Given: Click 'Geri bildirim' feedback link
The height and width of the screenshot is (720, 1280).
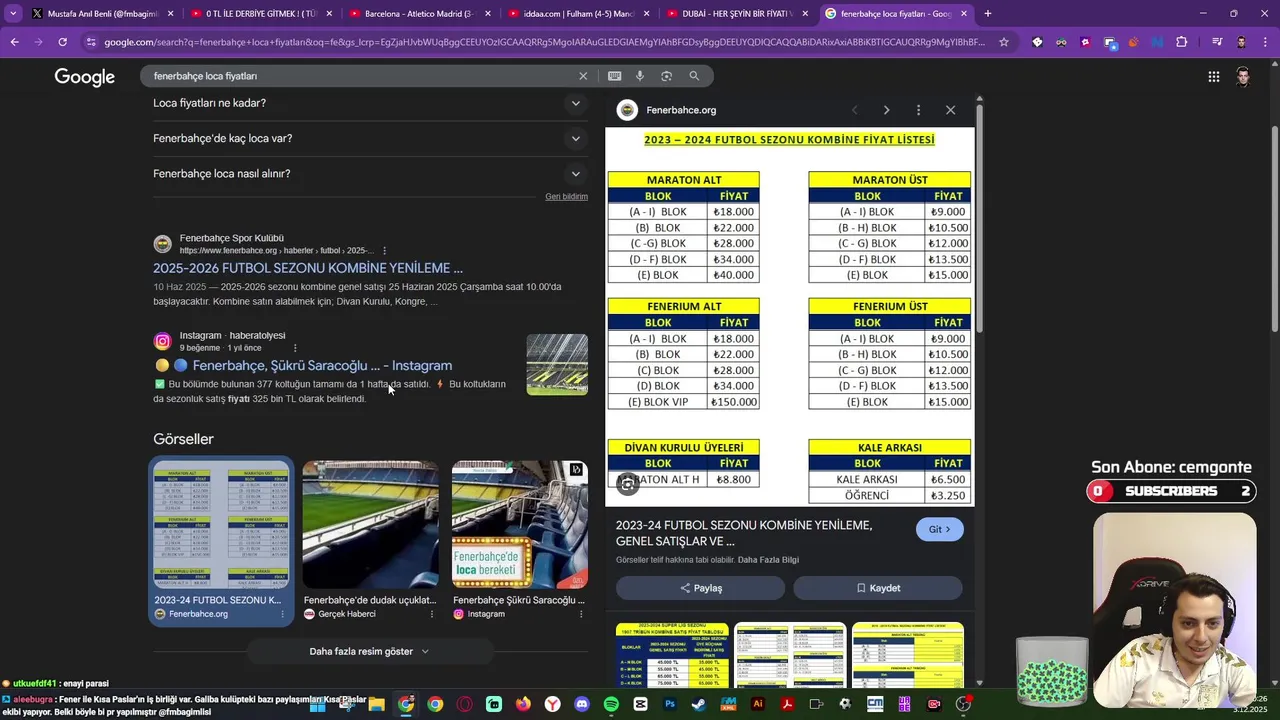Looking at the screenshot, I should (x=566, y=197).
